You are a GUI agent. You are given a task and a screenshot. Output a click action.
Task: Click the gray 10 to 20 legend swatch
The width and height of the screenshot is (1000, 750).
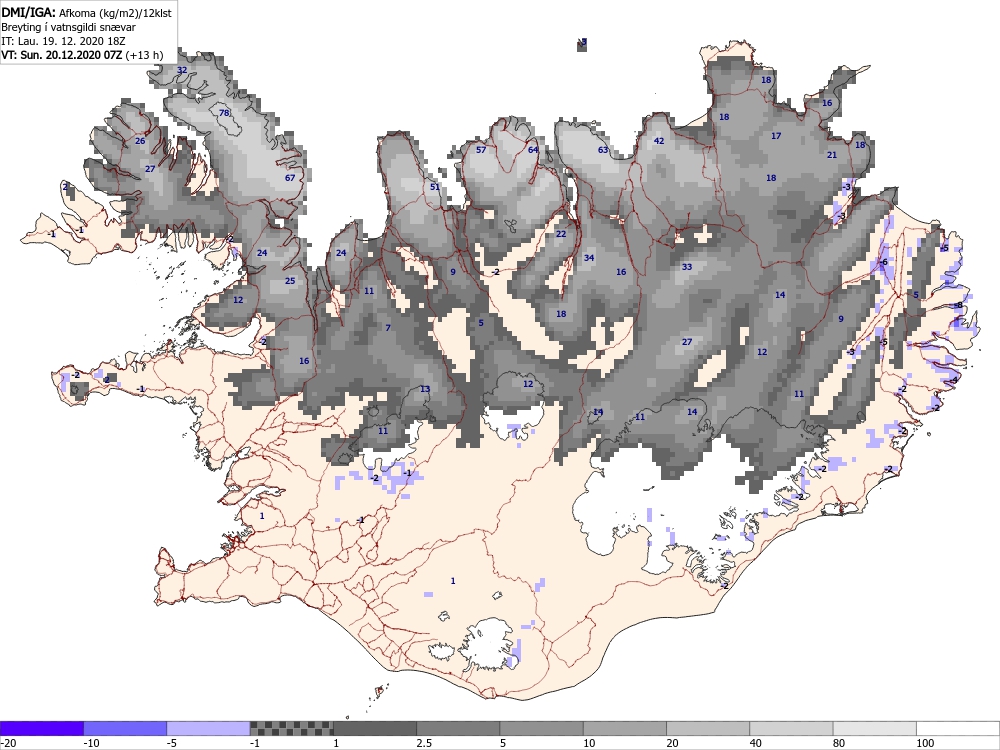(625, 728)
